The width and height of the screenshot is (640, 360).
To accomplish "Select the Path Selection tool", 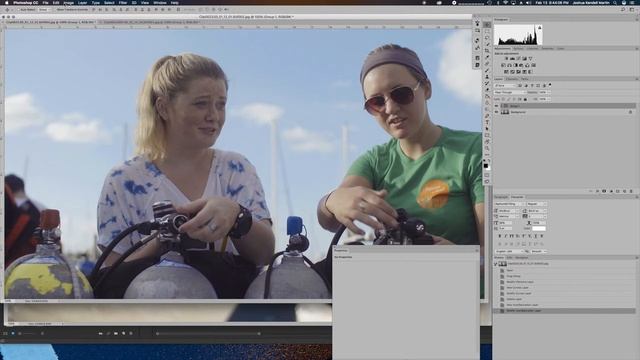I will click(487, 129).
